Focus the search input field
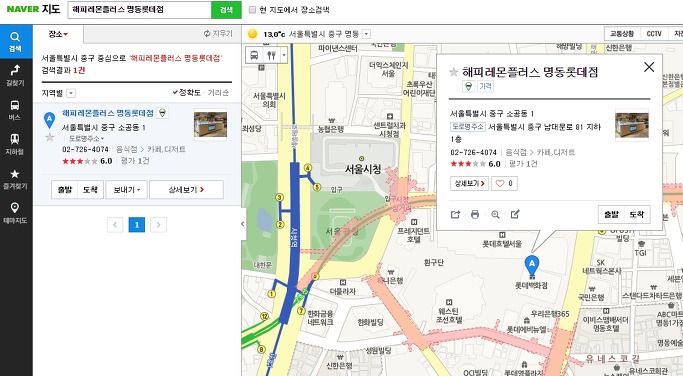This screenshot has height=376, width=683. coord(139,10)
